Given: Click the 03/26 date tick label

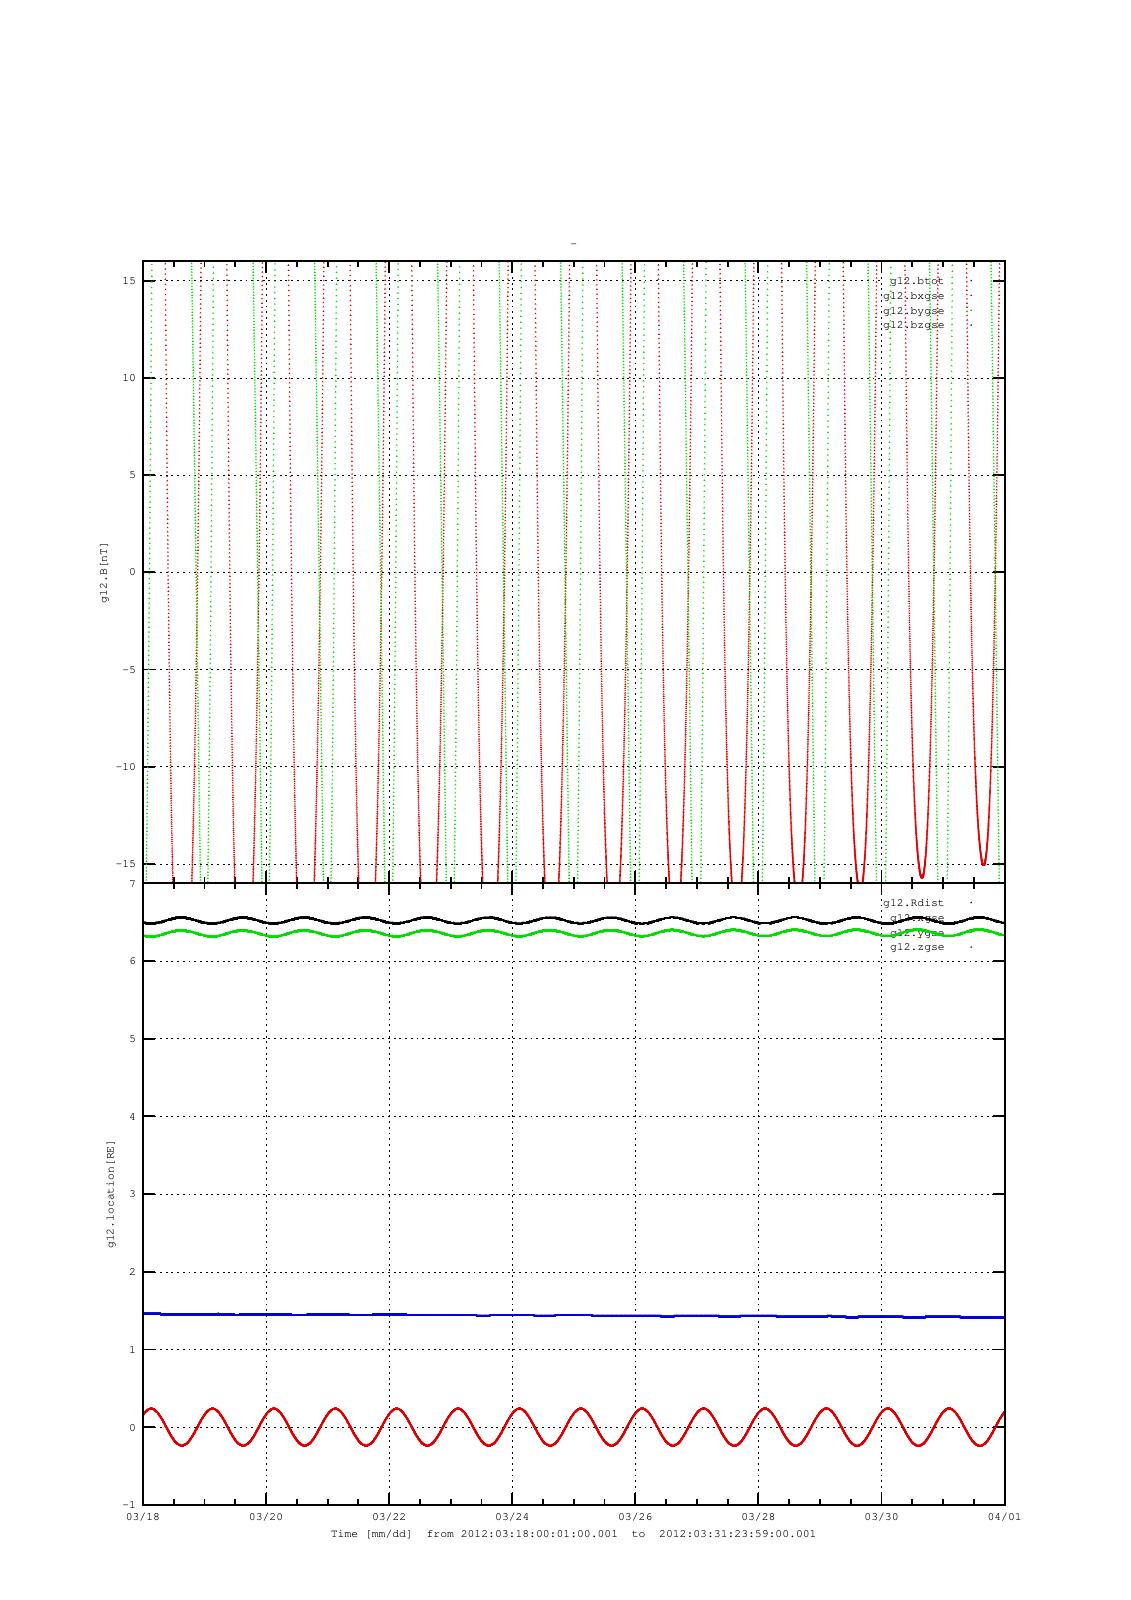Looking at the screenshot, I should pos(635,1517).
